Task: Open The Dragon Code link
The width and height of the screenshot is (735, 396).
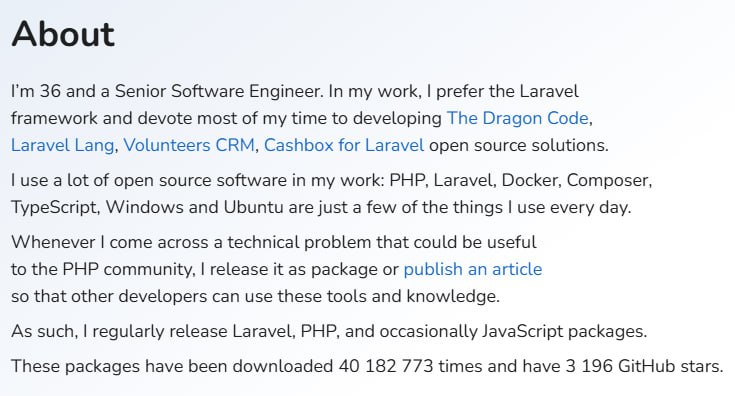Action: click(x=518, y=118)
